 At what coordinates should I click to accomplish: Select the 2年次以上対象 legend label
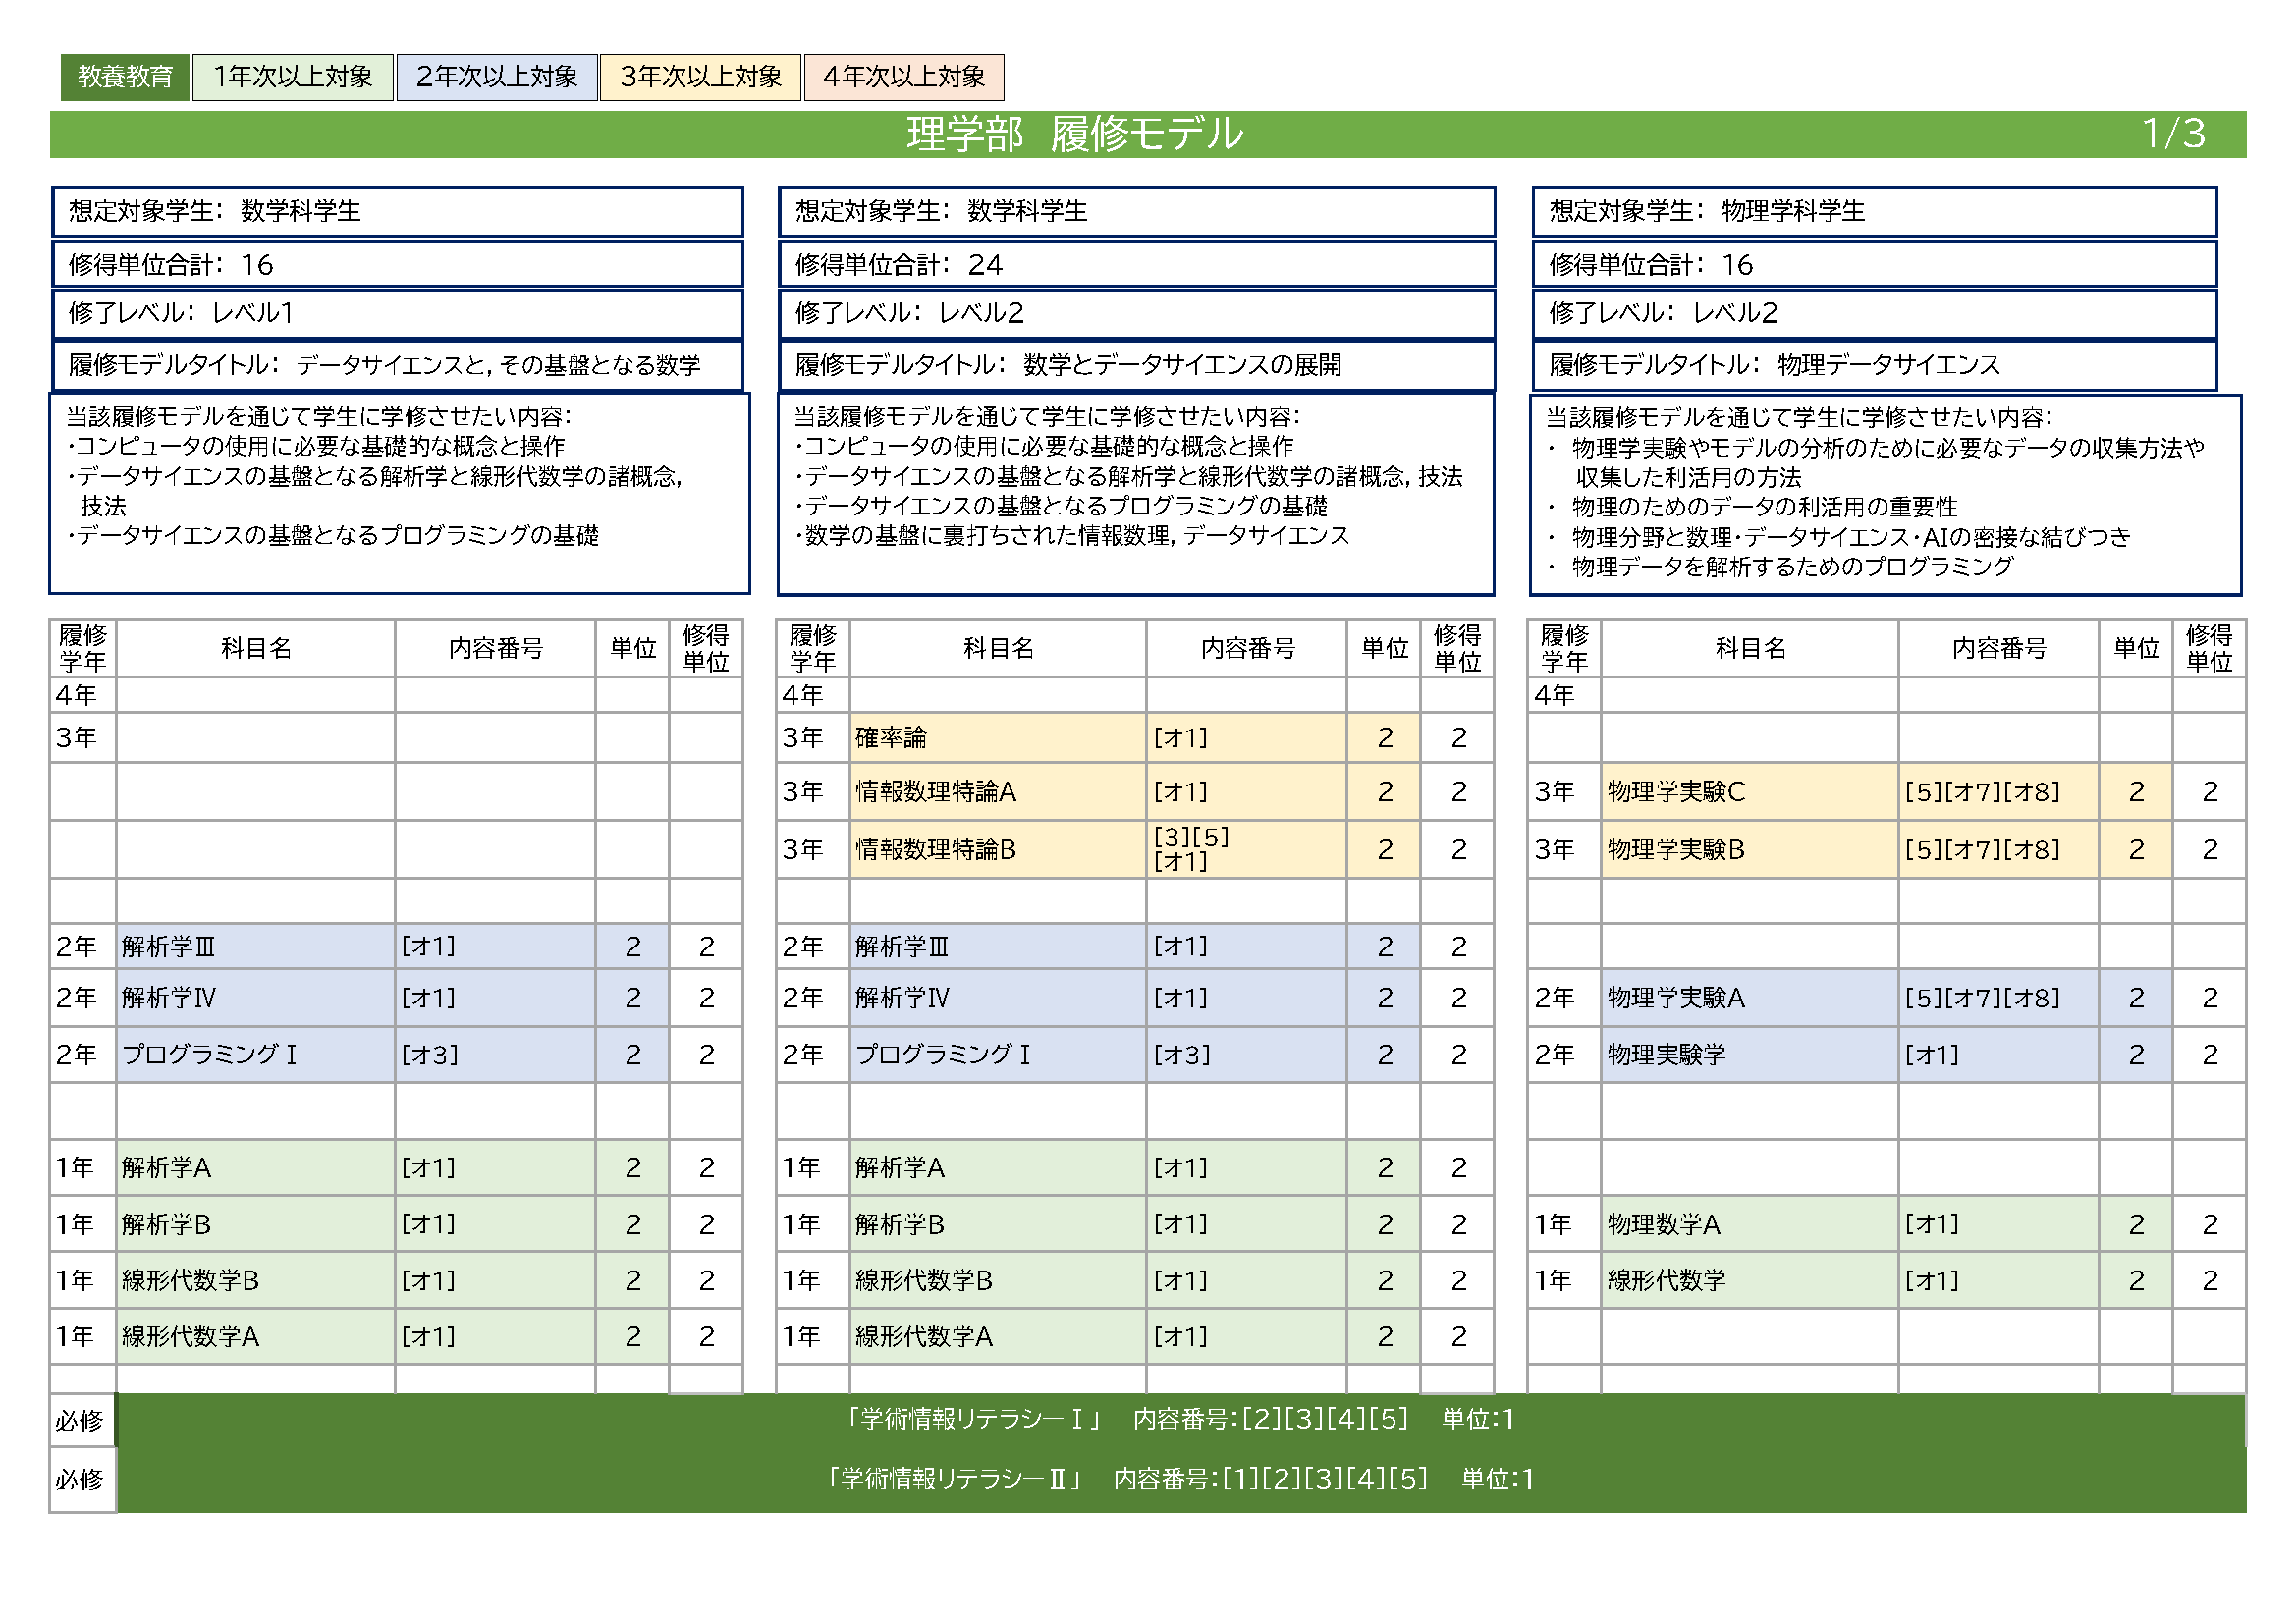[497, 77]
